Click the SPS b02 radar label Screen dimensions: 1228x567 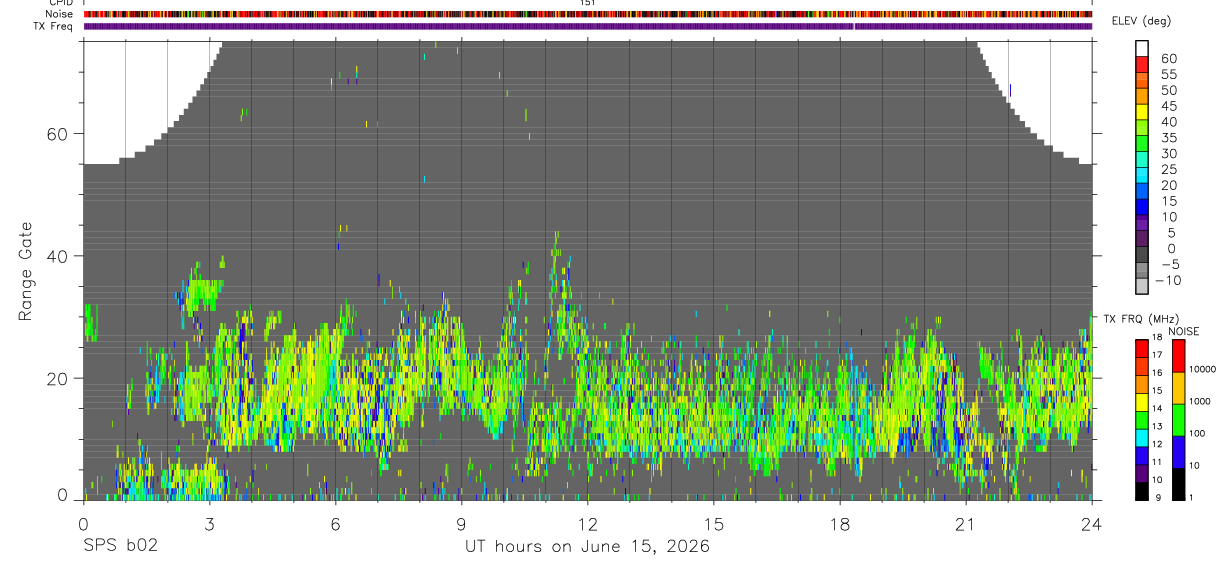tap(120, 546)
